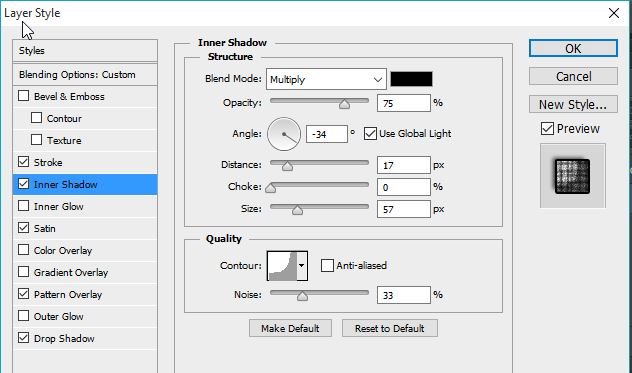Screen dimensions: 632x373
Task: Toggle the Preview checkbox
Action: point(547,129)
